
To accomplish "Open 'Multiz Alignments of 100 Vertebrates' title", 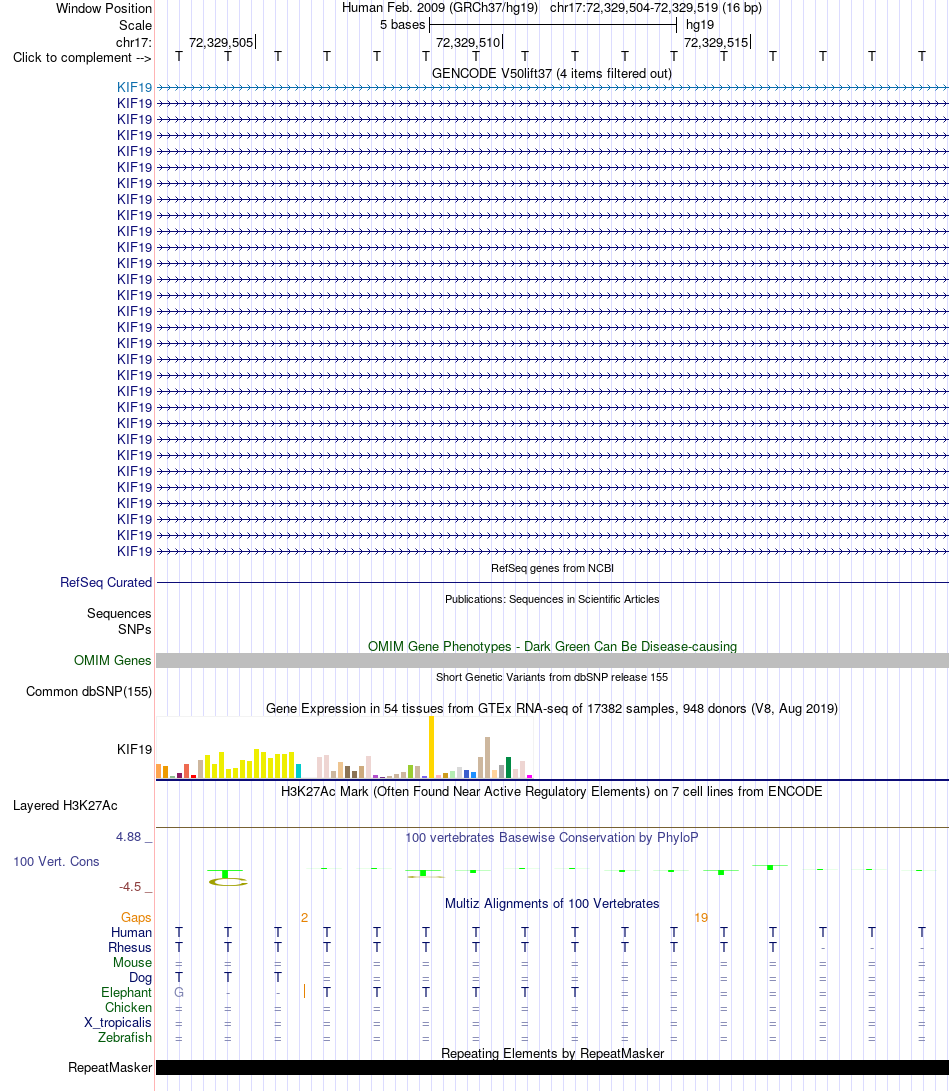I will (552, 904).
